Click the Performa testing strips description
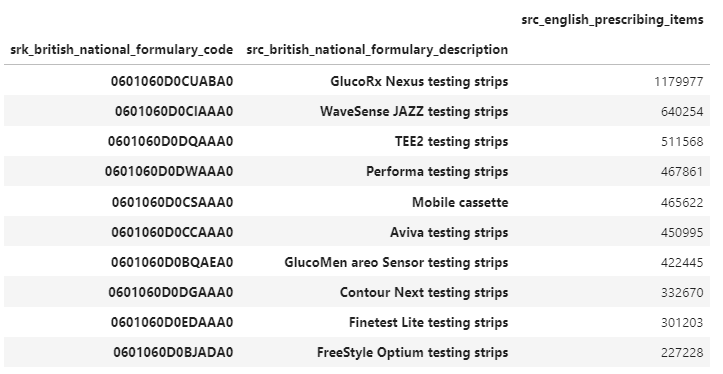 tap(437, 171)
